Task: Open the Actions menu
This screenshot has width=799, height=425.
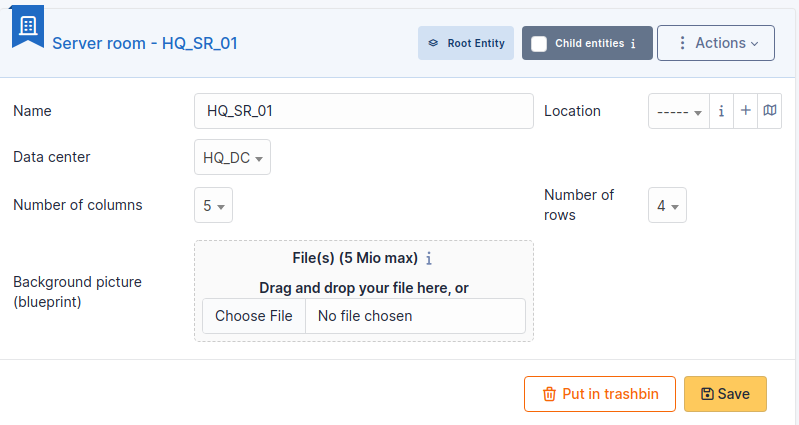Action: (716, 43)
